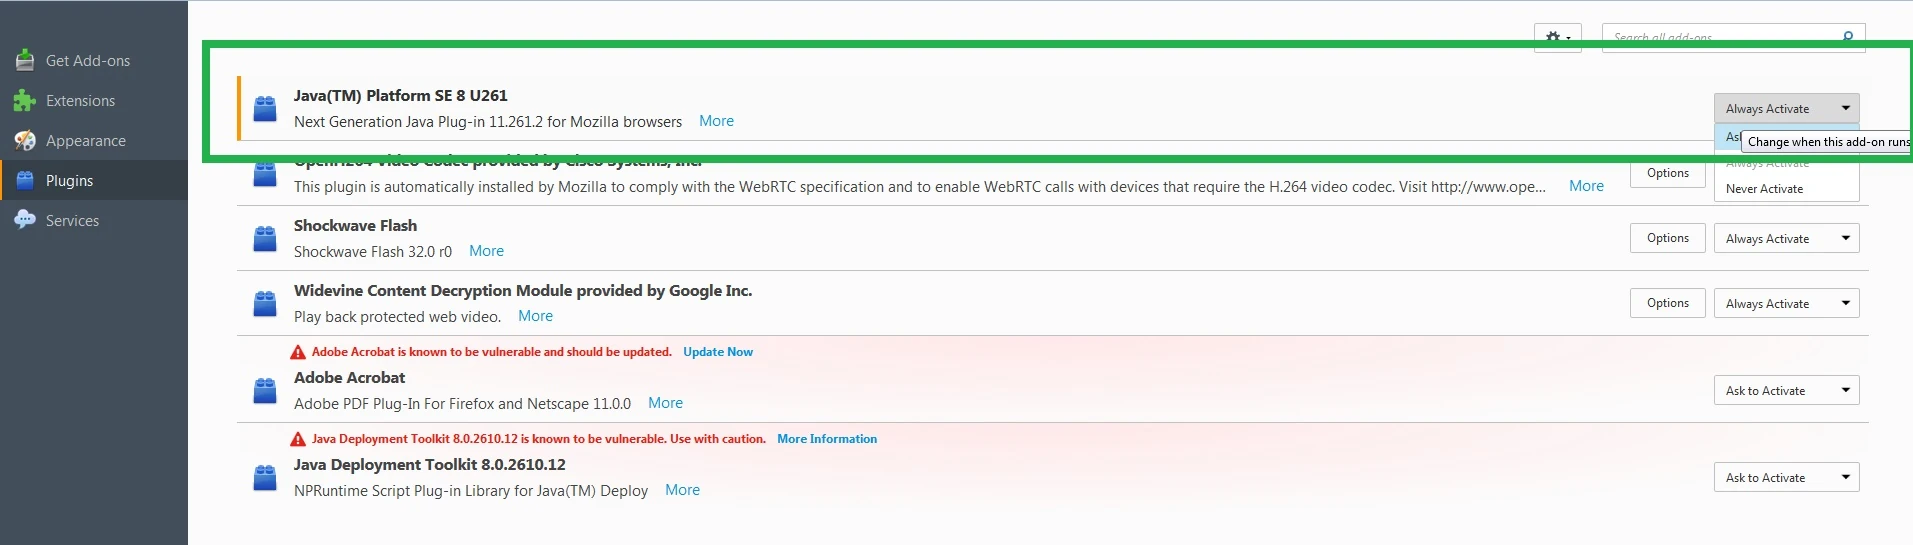Viewport: 1913px width, 545px height.
Task: Click More link for NPRuntime Script Plug-in
Action: [x=682, y=490]
